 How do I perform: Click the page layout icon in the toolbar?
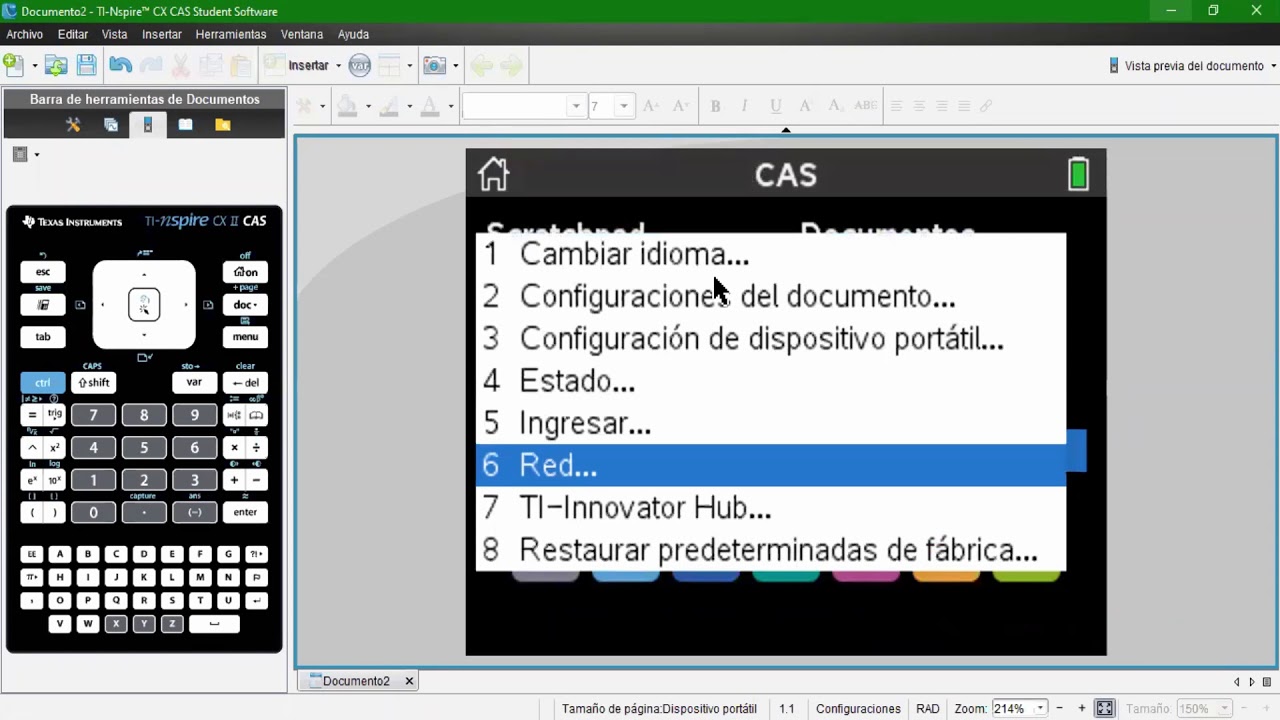pyautogui.click(x=389, y=65)
